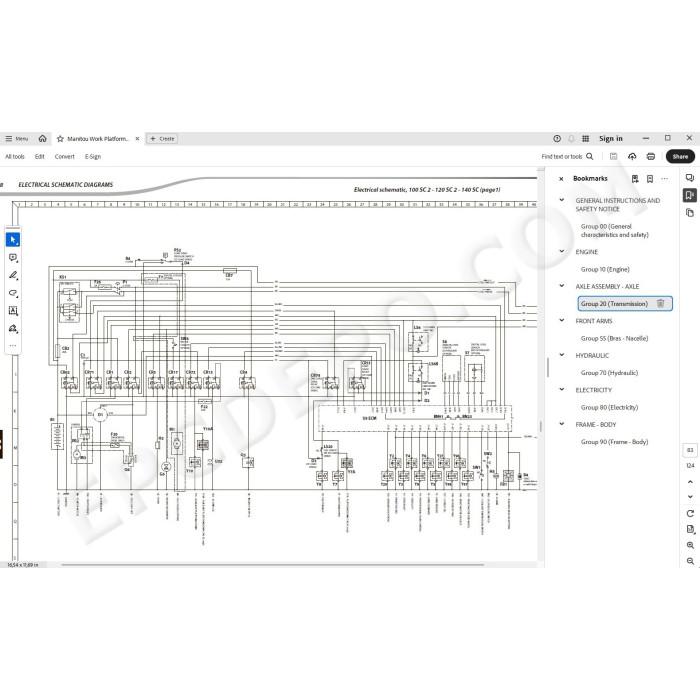Click the Share button
Viewport: 700px width, 700px height.
(x=680, y=156)
